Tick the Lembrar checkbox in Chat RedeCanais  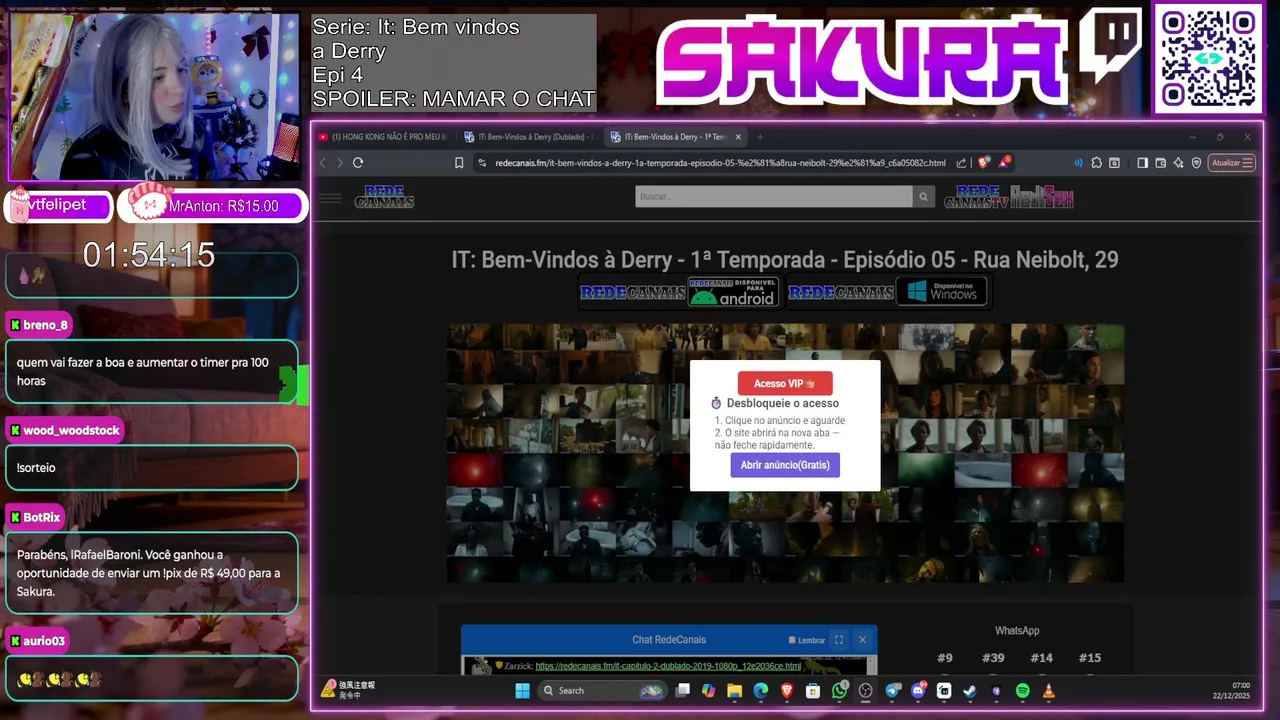point(792,640)
